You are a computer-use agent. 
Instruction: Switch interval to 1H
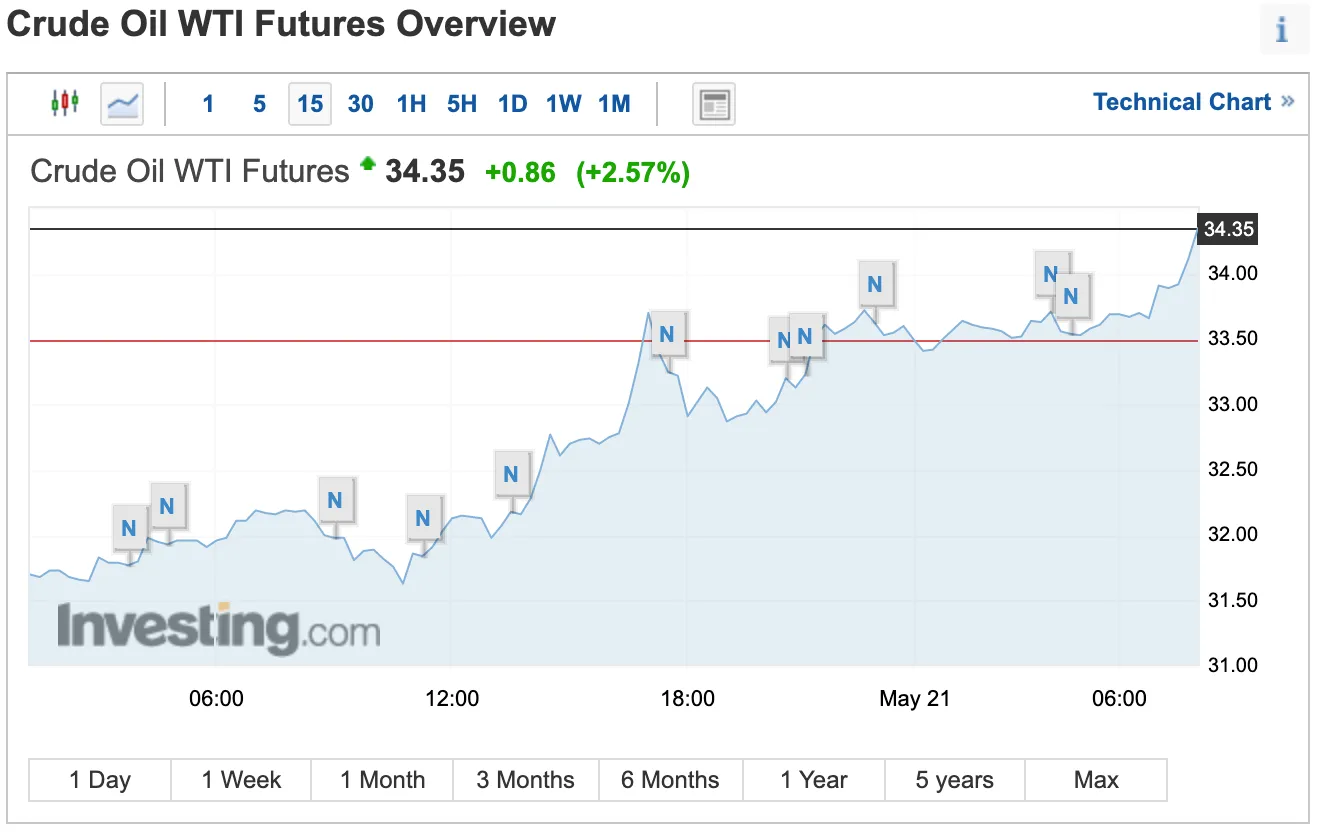click(x=411, y=104)
